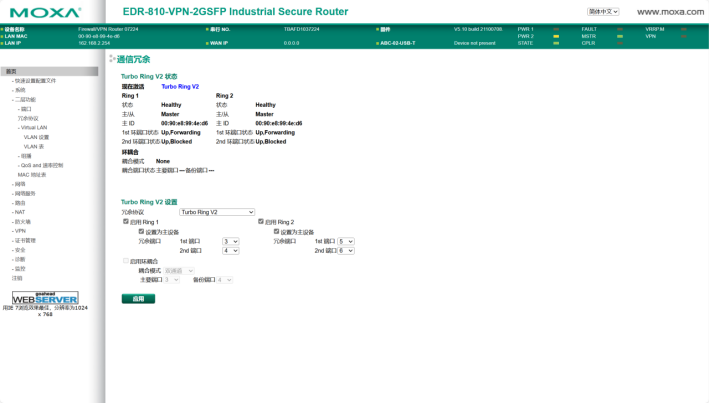
Task: Click the EDR-810-VPN-2GSFP router title
Action: [236, 12]
